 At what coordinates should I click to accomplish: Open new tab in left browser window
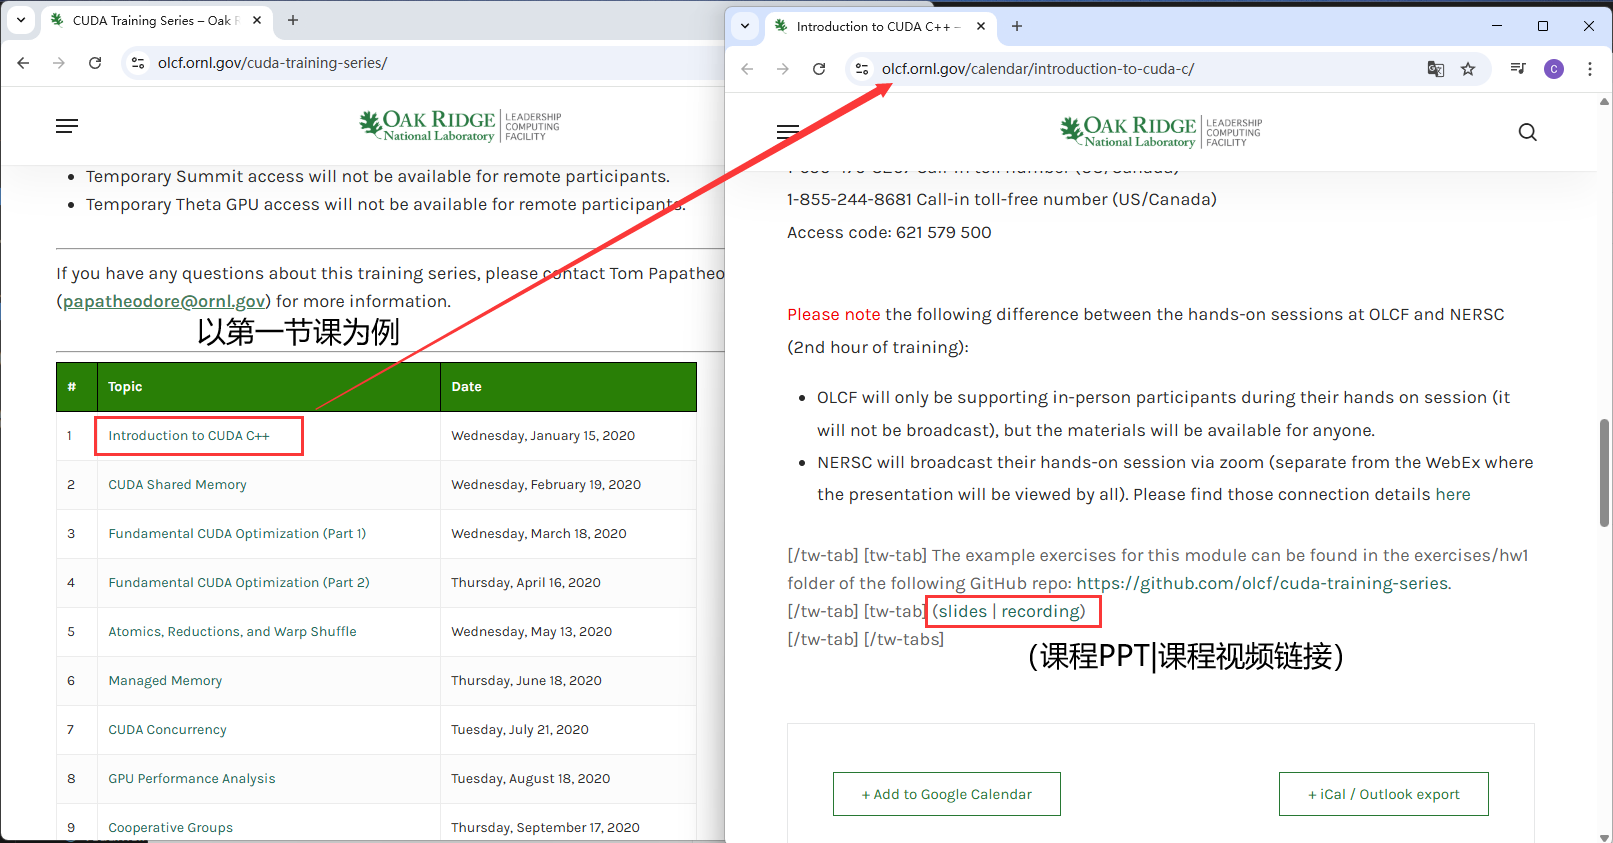click(293, 20)
